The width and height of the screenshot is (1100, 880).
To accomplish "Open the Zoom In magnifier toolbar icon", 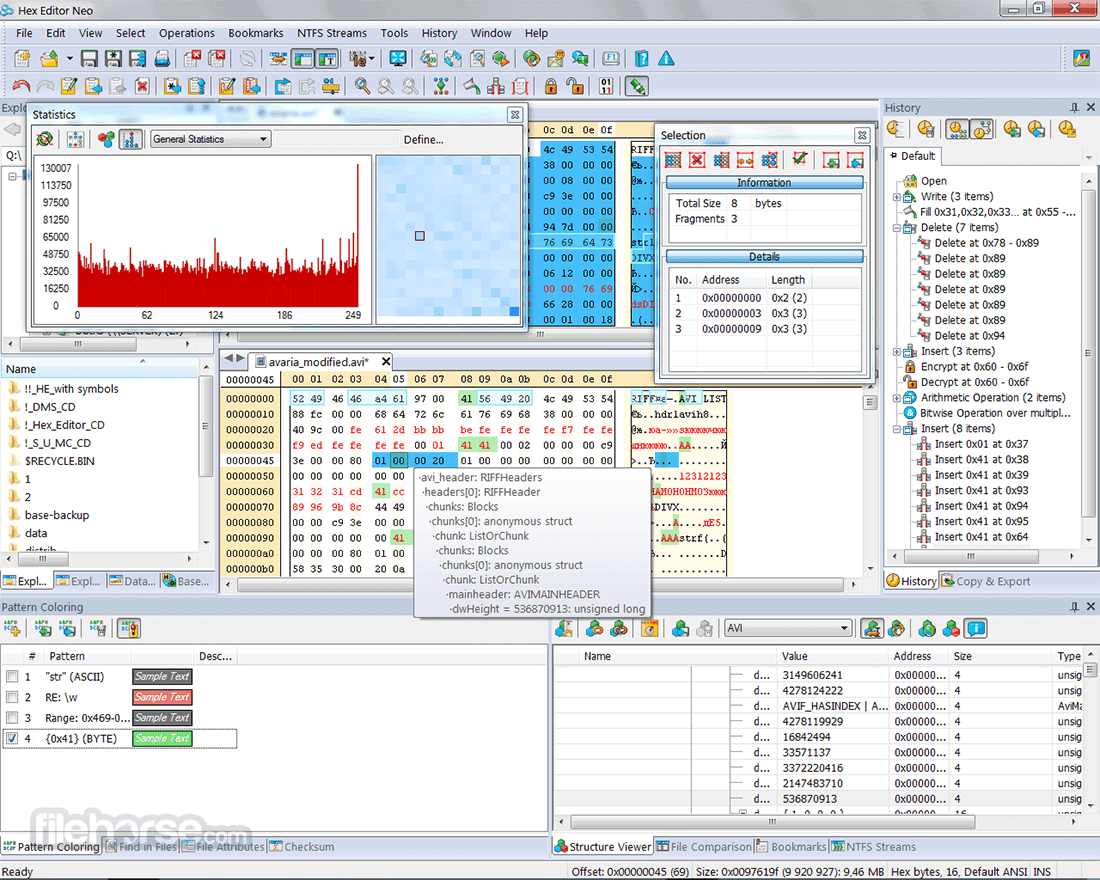I will click(x=362, y=86).
